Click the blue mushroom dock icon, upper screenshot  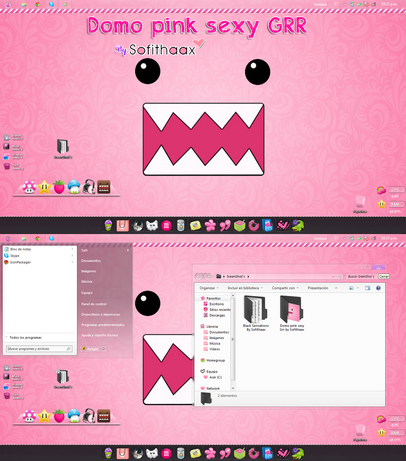(x=74, y=187)
